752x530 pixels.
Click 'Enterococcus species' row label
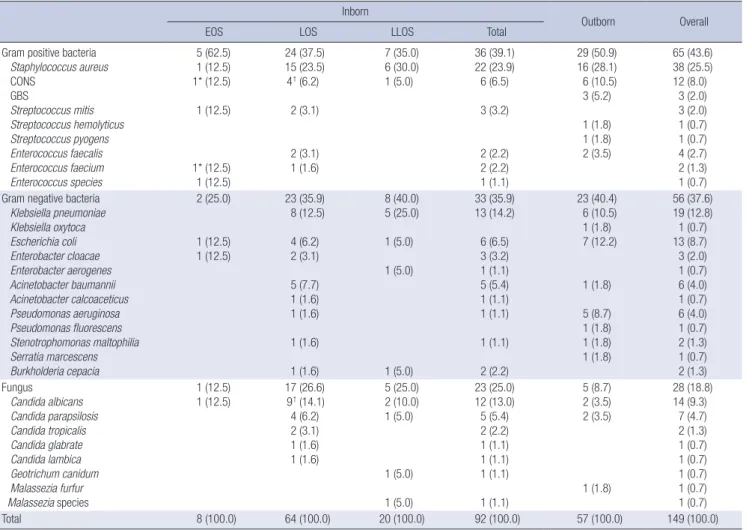(x=57, y=182)
